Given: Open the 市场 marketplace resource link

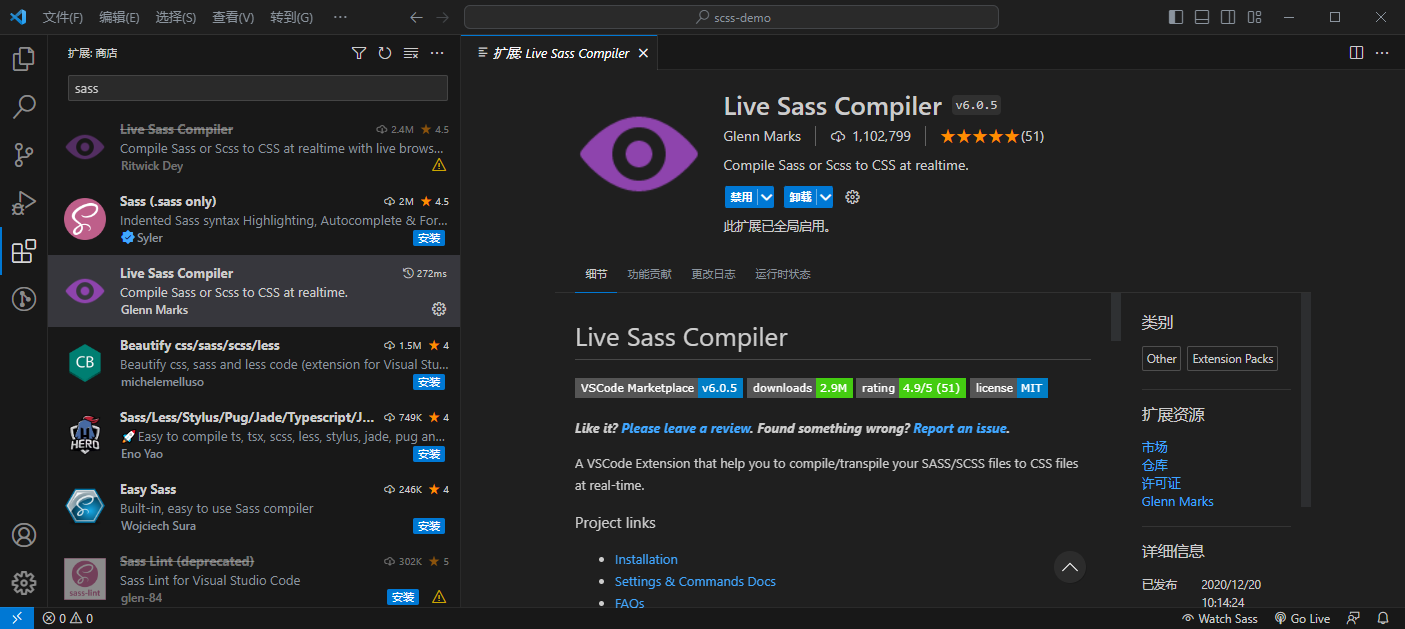Looking at the screenshot, I should 1155,447.
